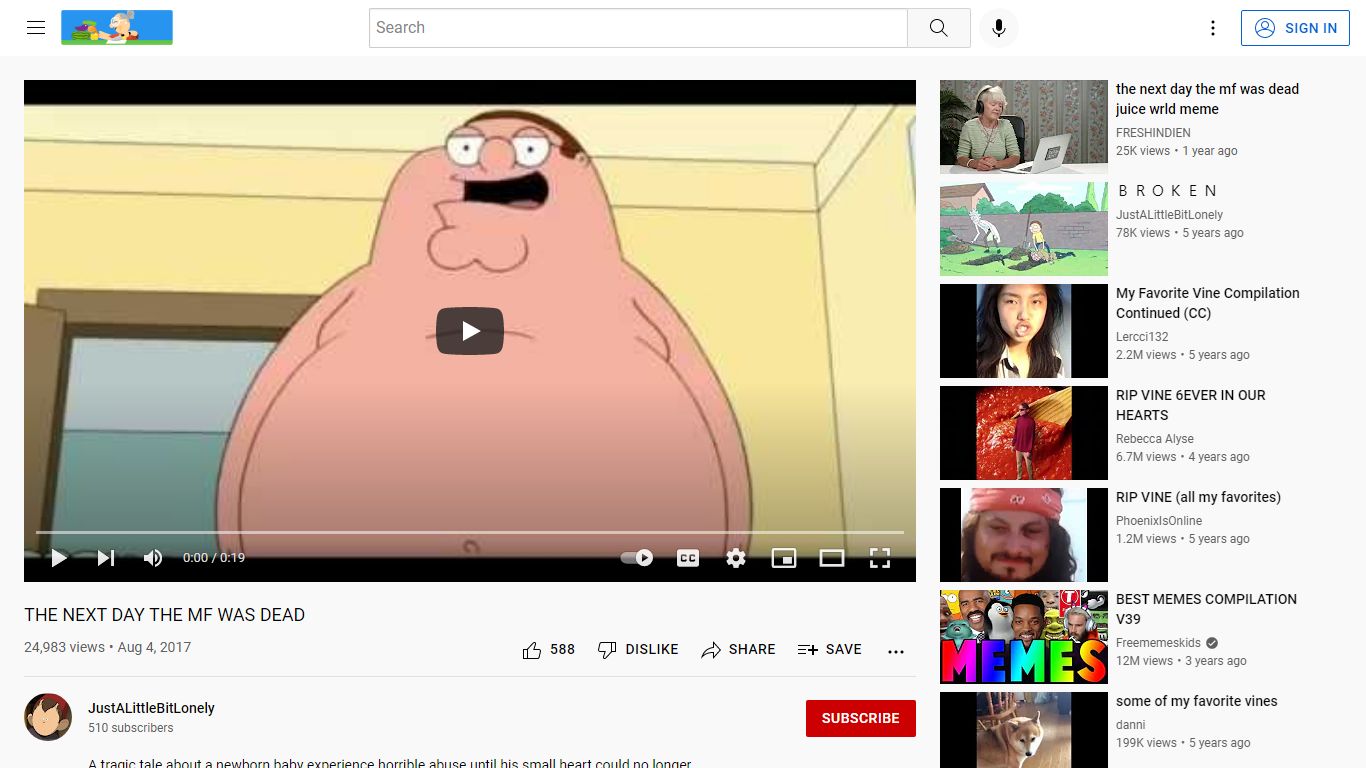The width and height of the screenshot is (1366, 768).
Task: Open the three-dot settings menu in header
Action: (x=1213, y=28)
